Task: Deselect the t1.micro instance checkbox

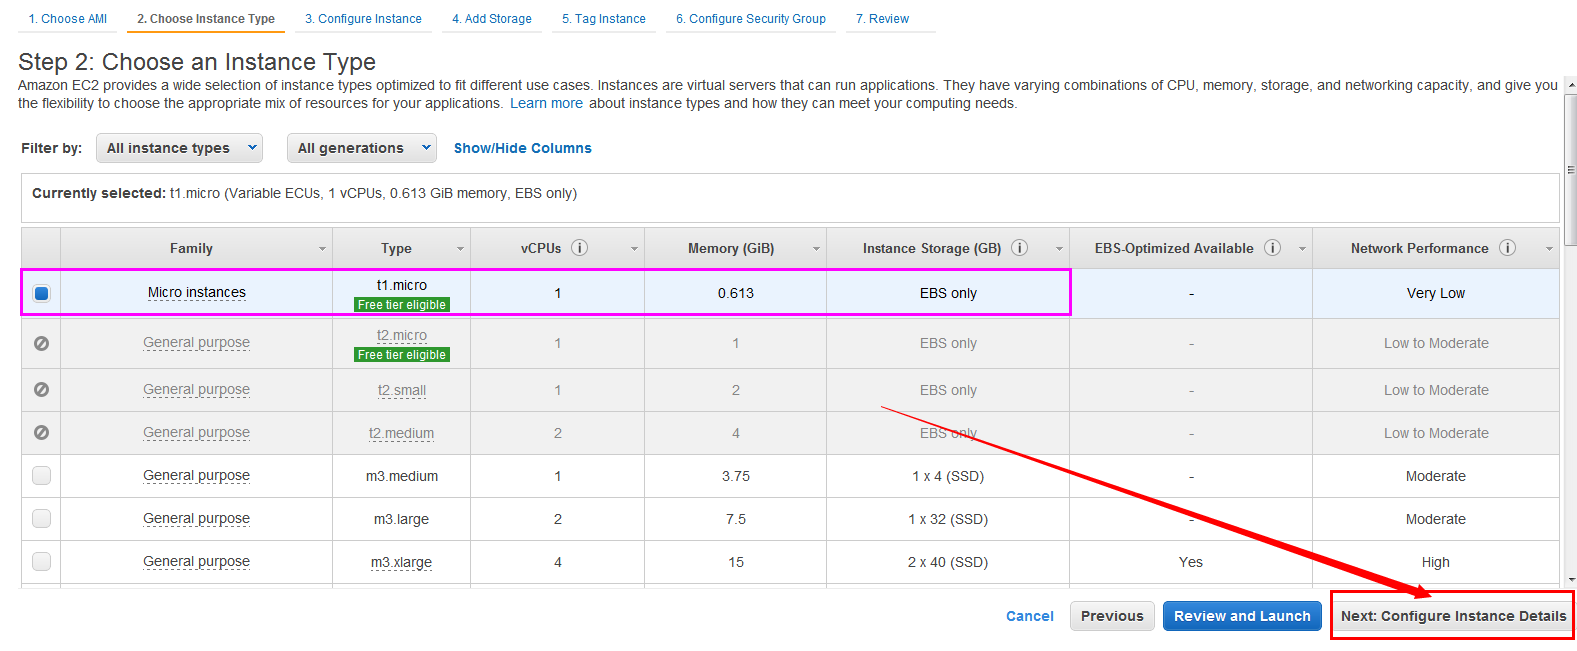Action: click(x=41, y=293)
